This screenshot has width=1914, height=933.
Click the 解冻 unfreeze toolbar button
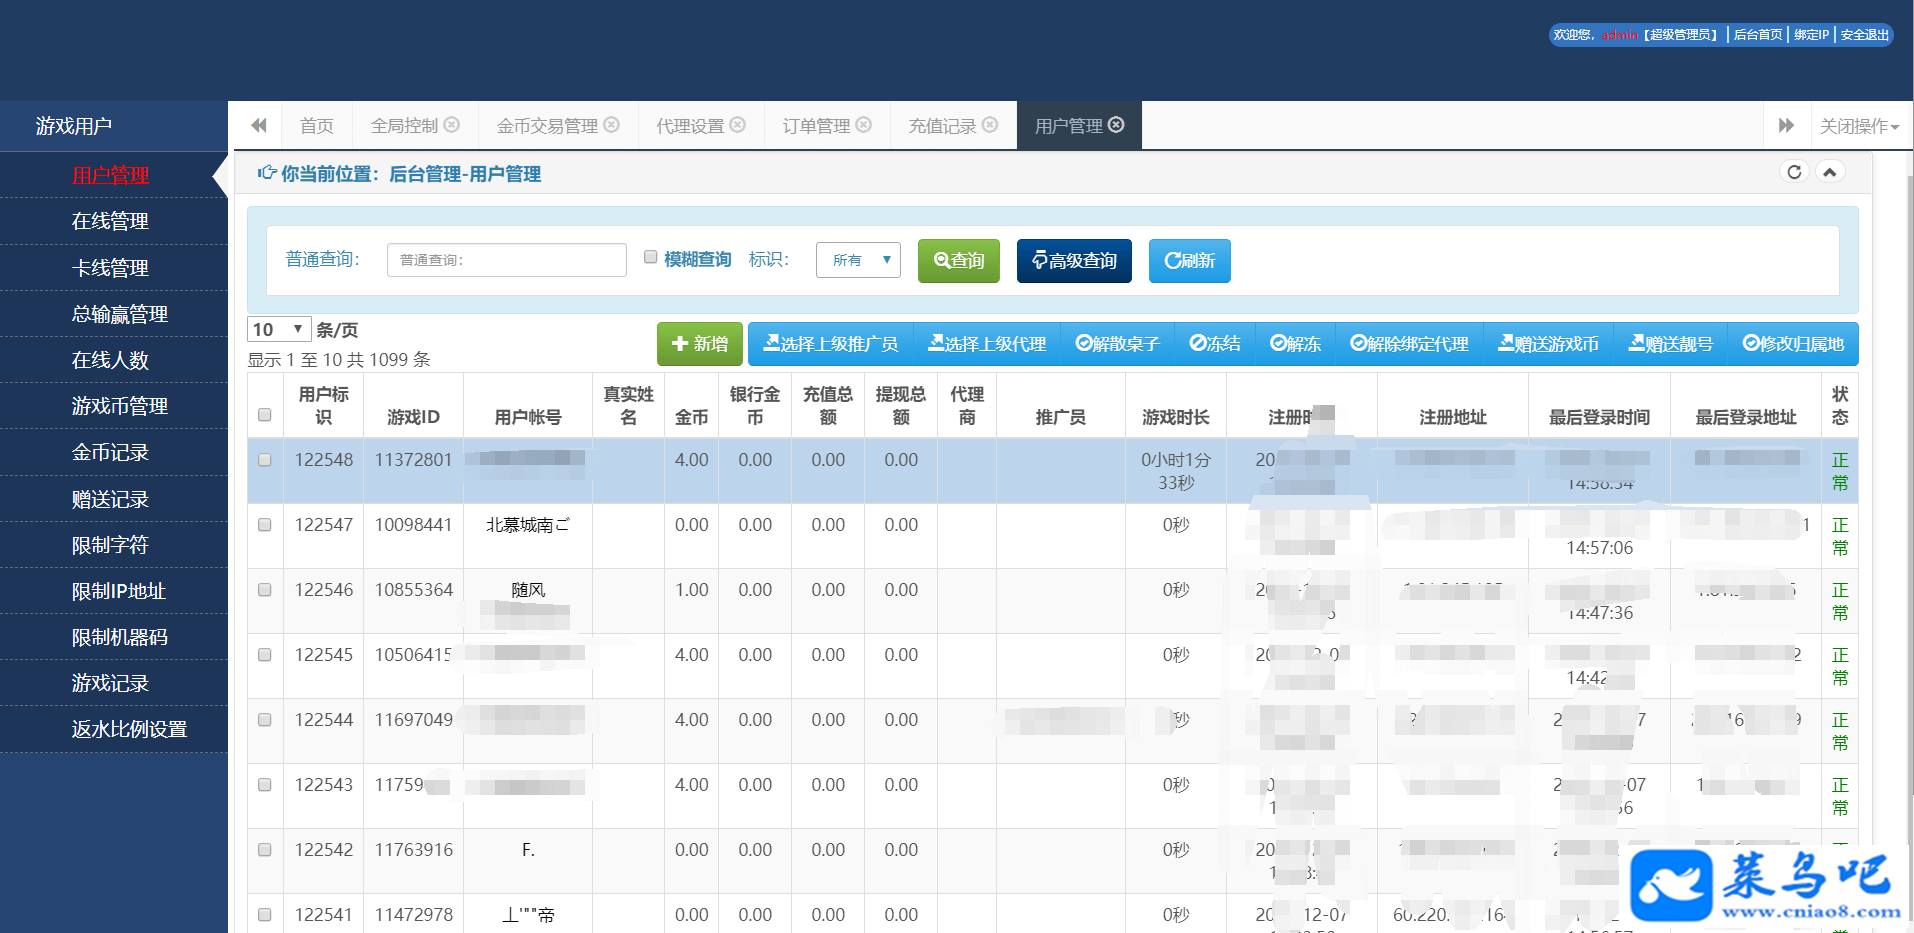[1296, 344]
